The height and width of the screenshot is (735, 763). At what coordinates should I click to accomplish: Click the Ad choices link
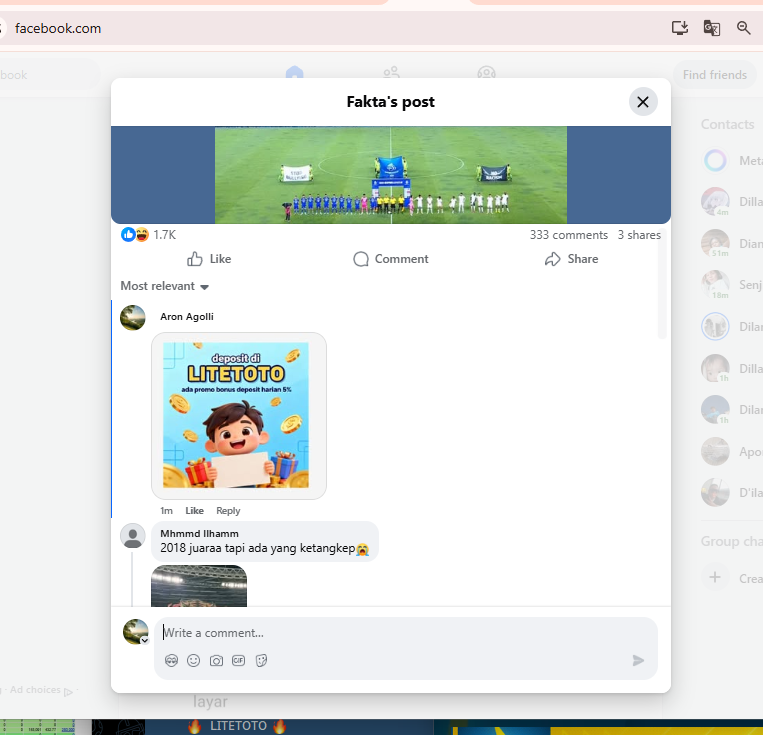point(41,690)
